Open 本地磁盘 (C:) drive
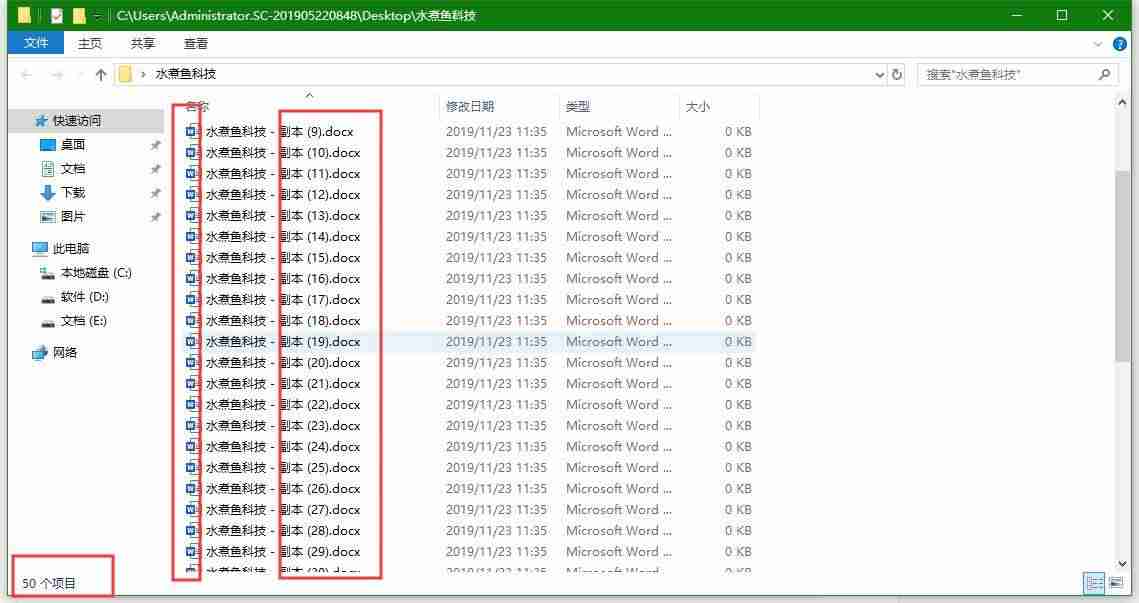Screen dimensions: 1139x603 pyautogui.click(x=96, y=272)
